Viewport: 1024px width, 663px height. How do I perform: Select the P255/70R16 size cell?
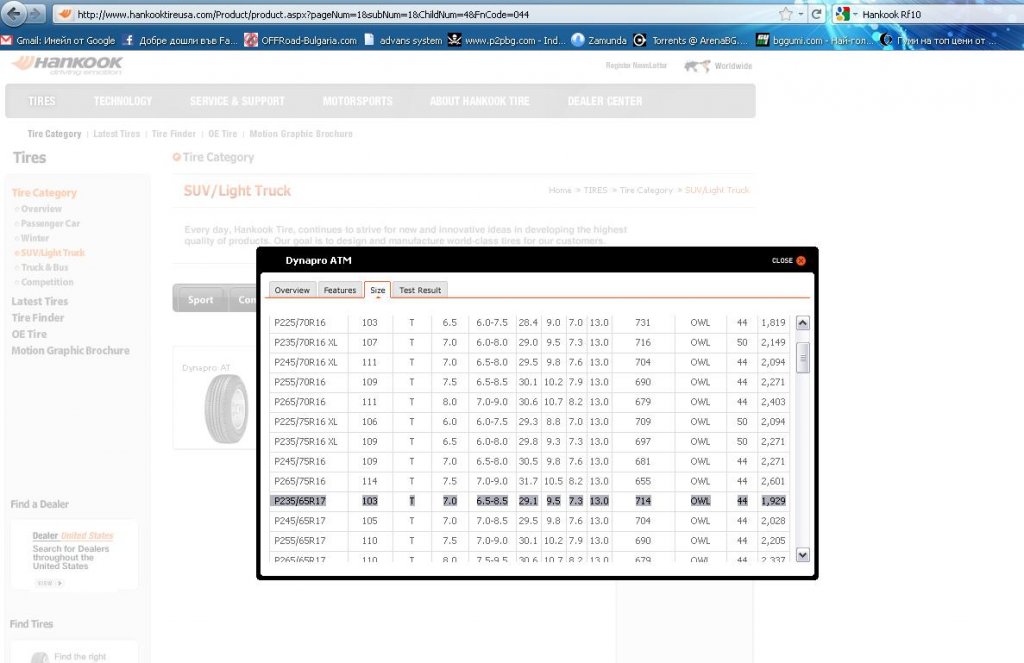[308, 382]
